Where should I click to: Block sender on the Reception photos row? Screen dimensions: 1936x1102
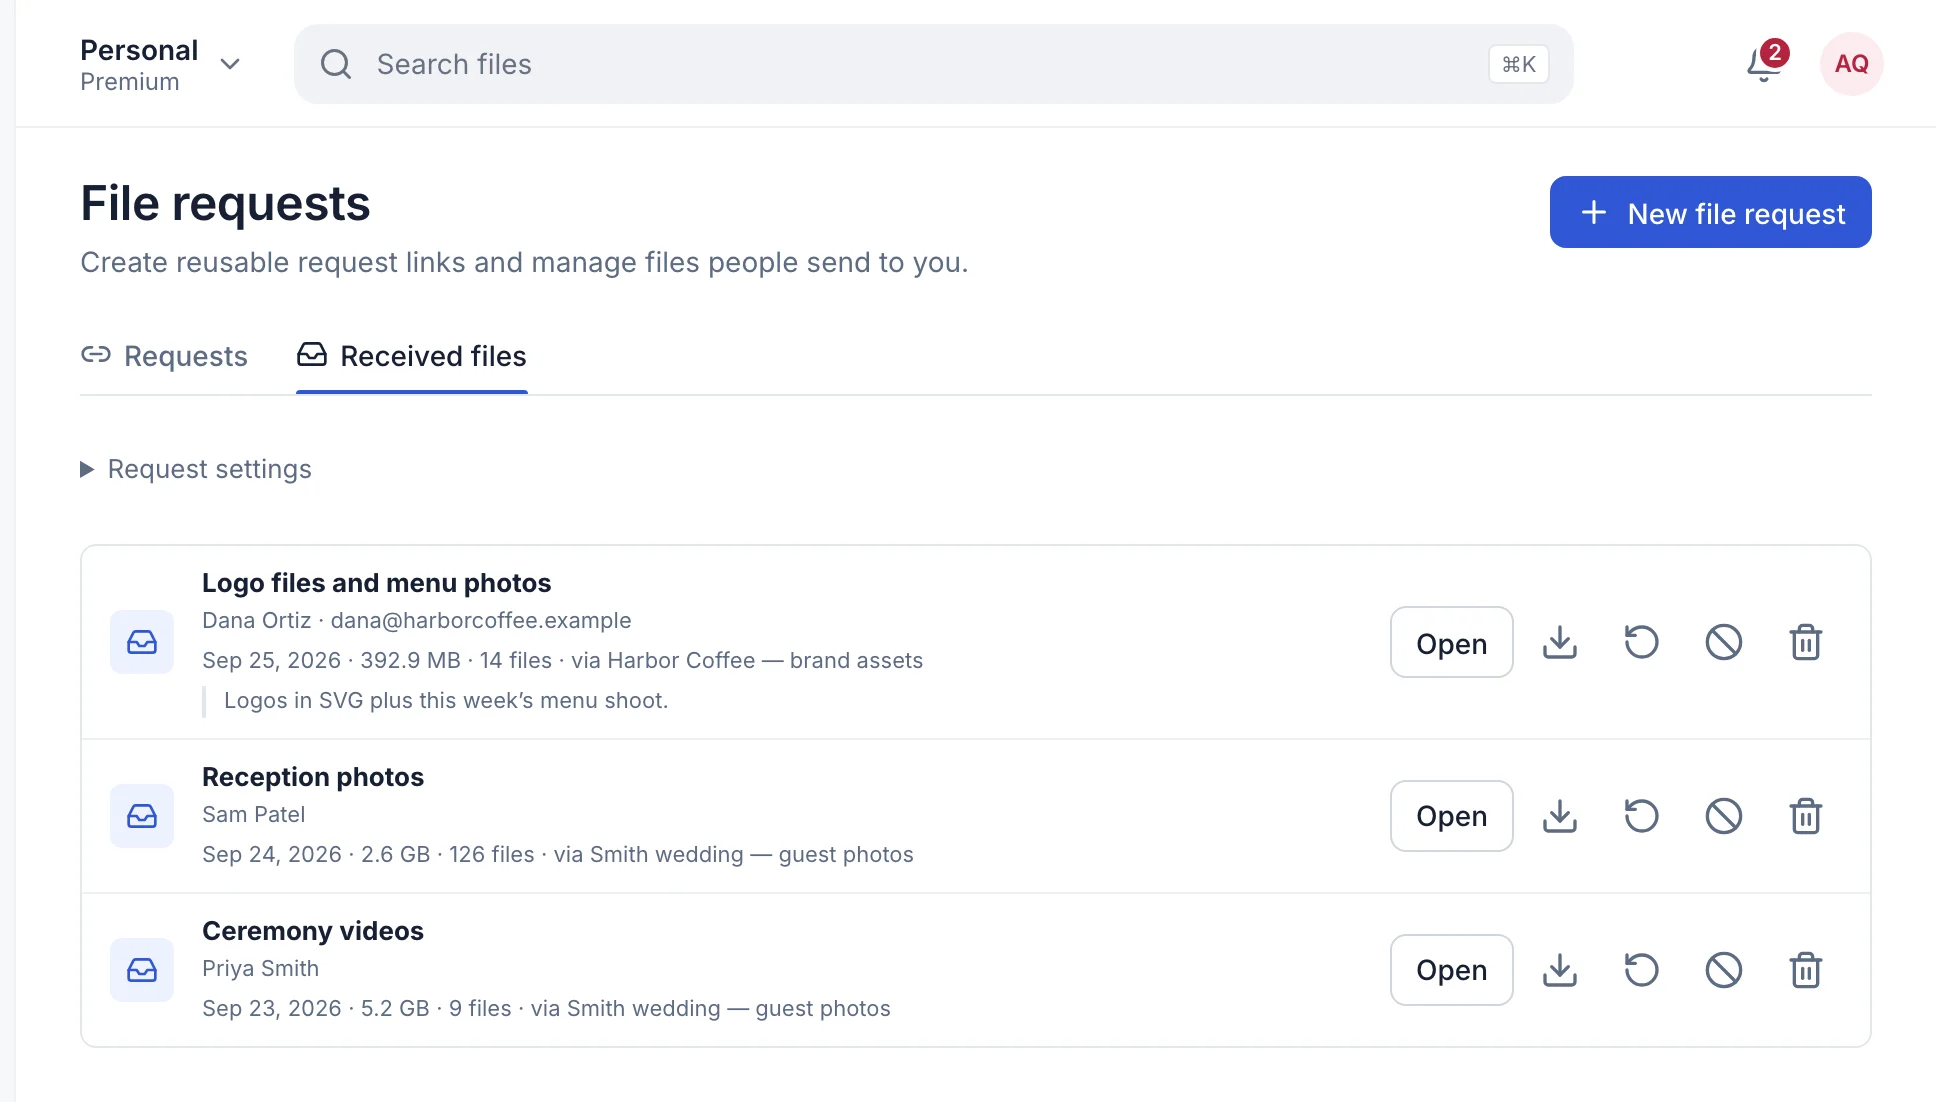pos(1724,816)
